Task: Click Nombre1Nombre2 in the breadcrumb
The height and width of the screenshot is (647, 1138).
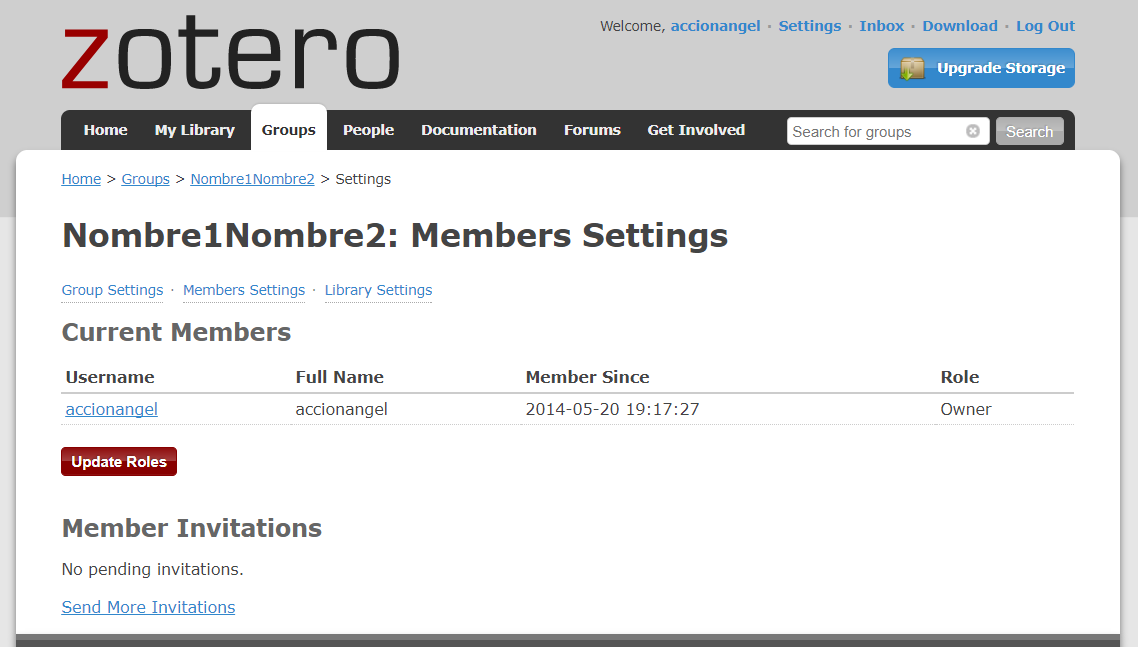Action: click(x=252, y=179)
